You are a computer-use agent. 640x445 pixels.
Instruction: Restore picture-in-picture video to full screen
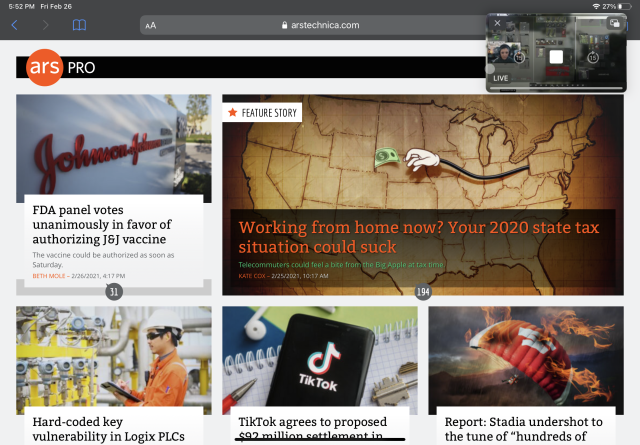pyautogui.click(x=617, y=24)
